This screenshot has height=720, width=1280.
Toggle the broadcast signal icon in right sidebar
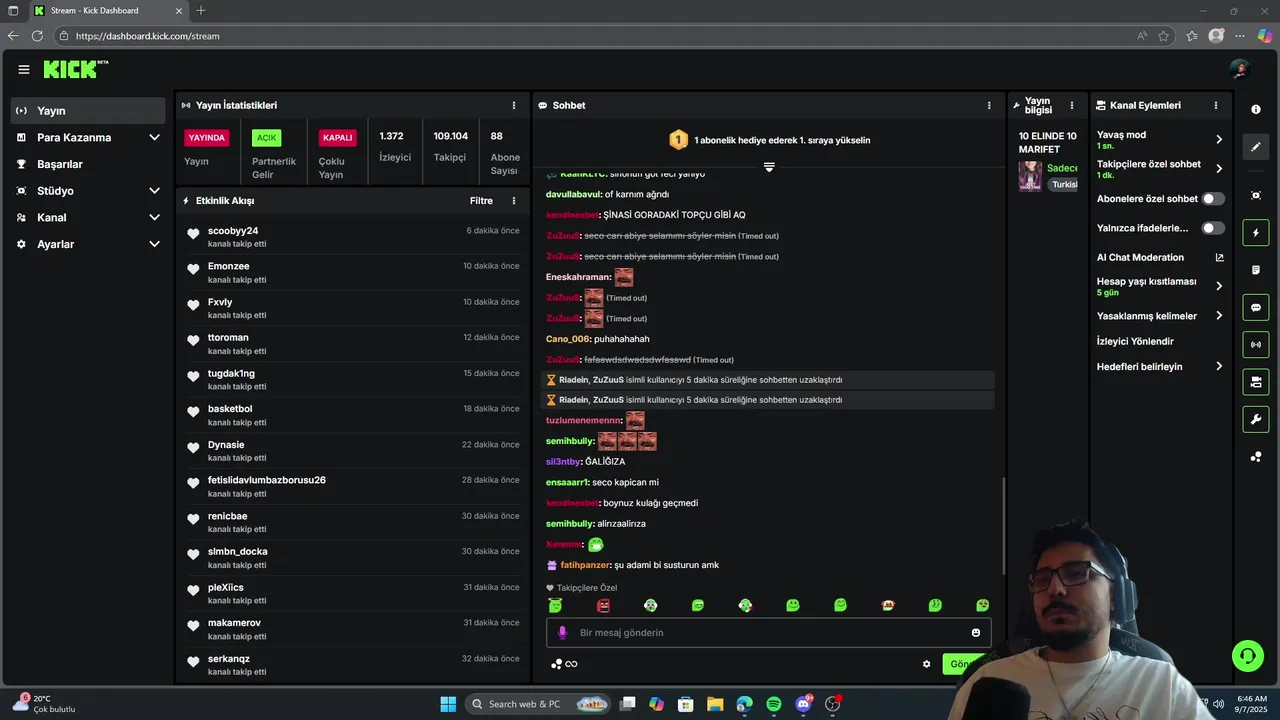[x=1256, y=344]
